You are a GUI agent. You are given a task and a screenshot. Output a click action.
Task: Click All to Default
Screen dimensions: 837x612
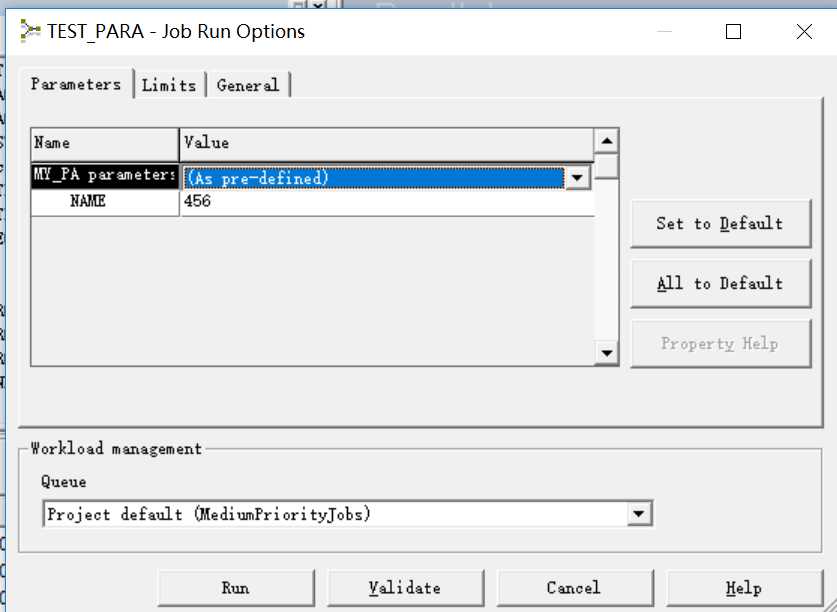(720, 283)
